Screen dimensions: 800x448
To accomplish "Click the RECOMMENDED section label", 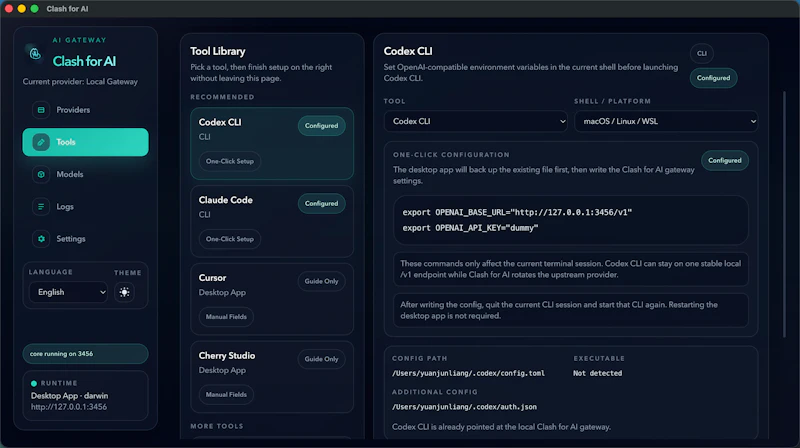I will point(222,97).
